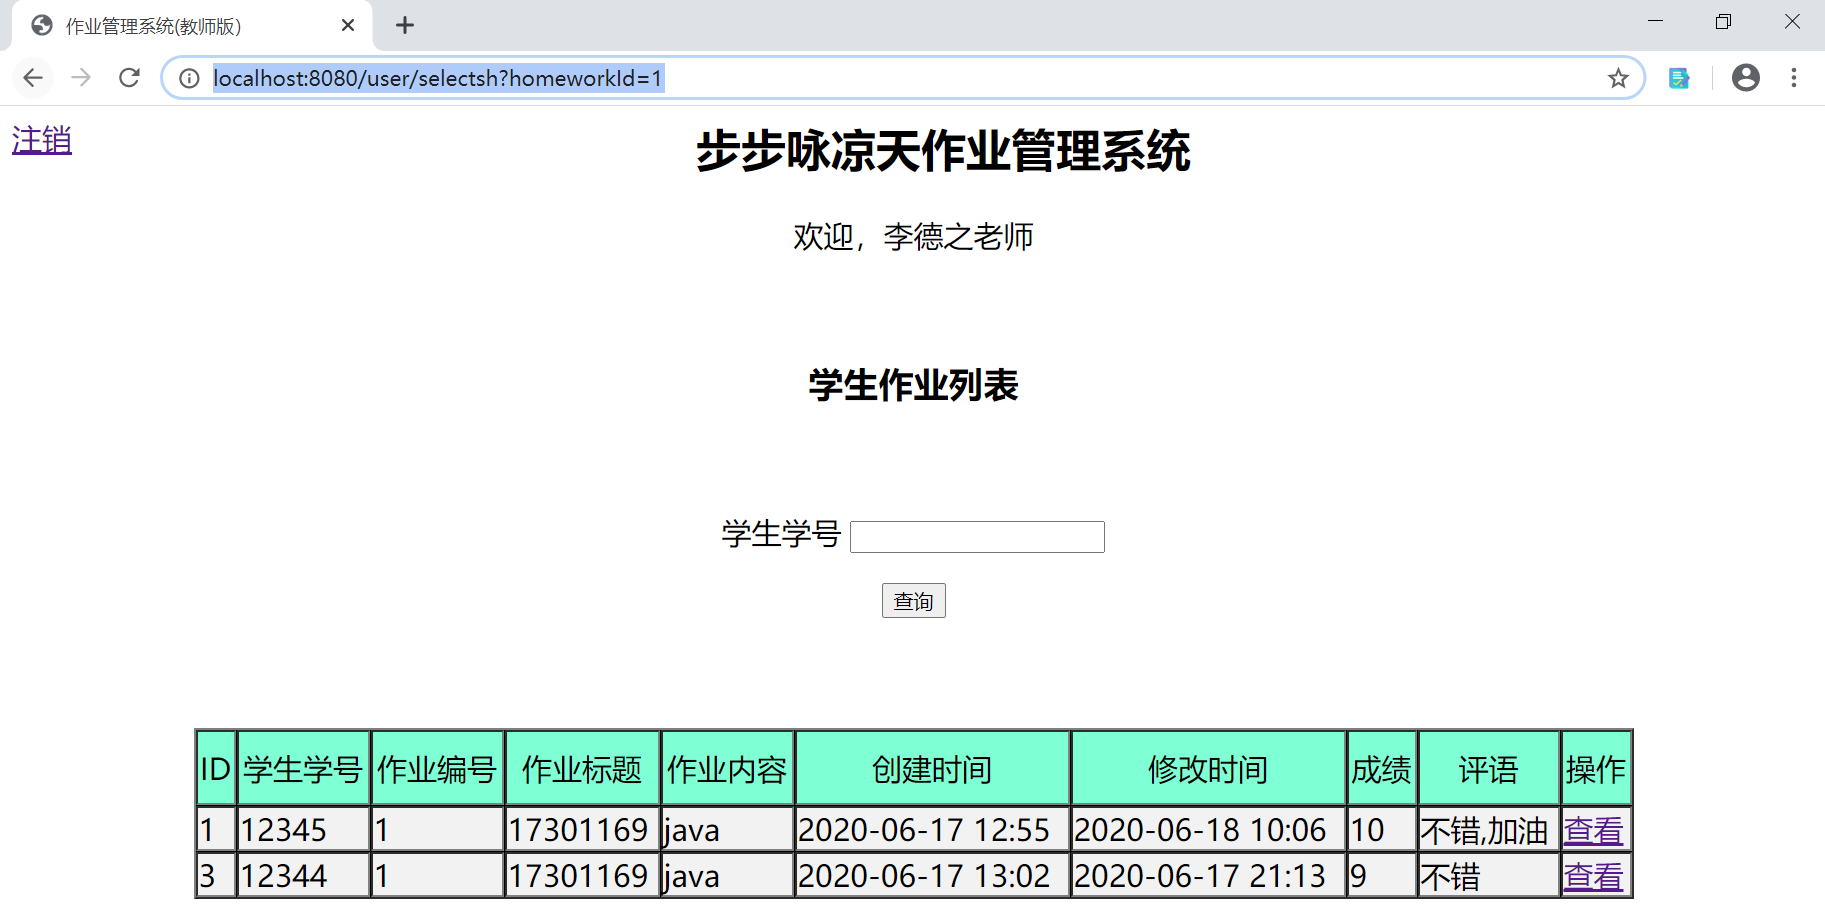Open the translate extension icon
The width and height of the screenshot is (1825, 910).
click(x=1679, y=78)
